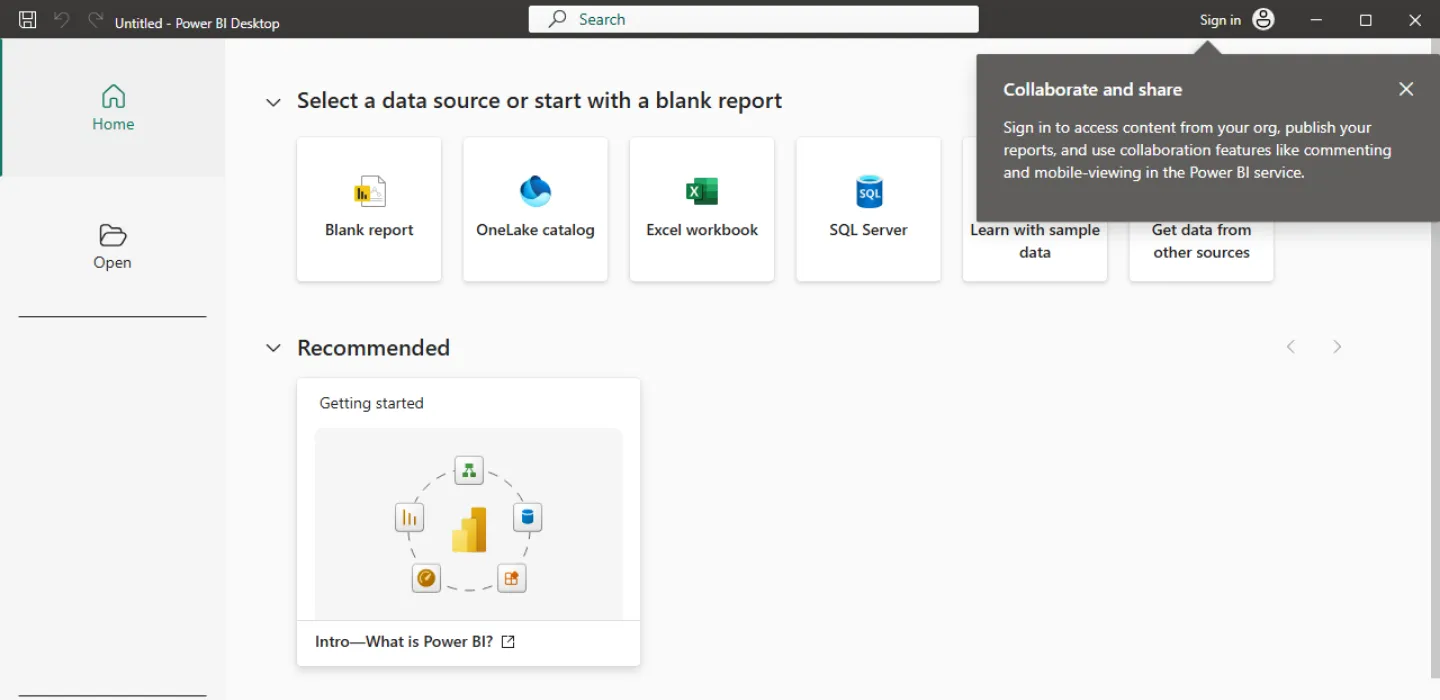Go to next recommended items
This screenshot has height=700, width=1440.
(x=1337, y=347)
